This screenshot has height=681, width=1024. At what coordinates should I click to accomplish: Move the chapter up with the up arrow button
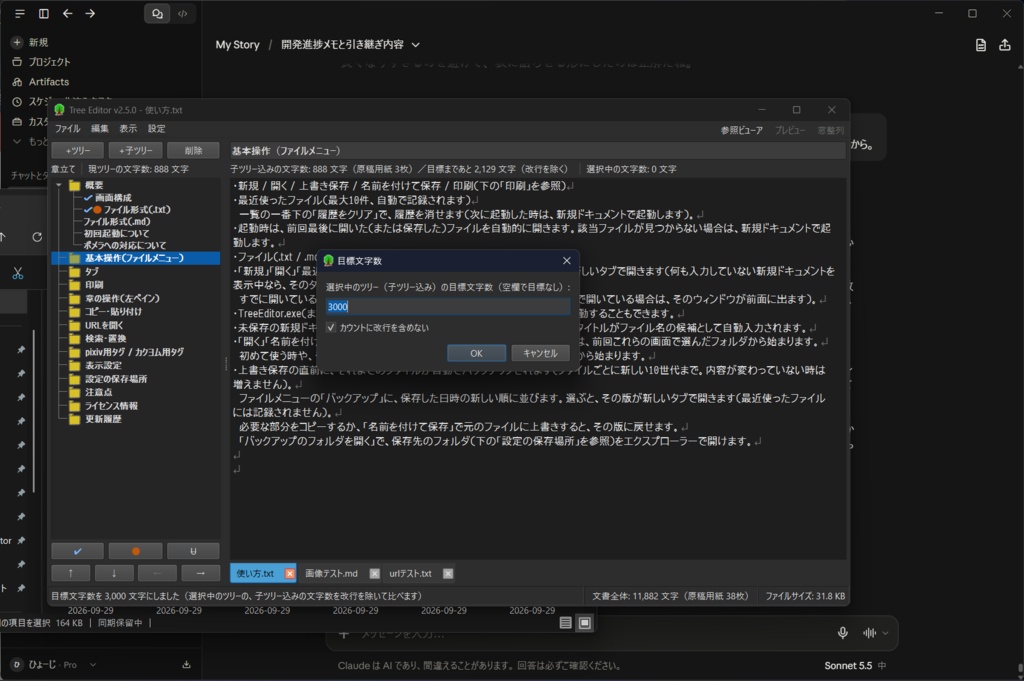point(71,573)
